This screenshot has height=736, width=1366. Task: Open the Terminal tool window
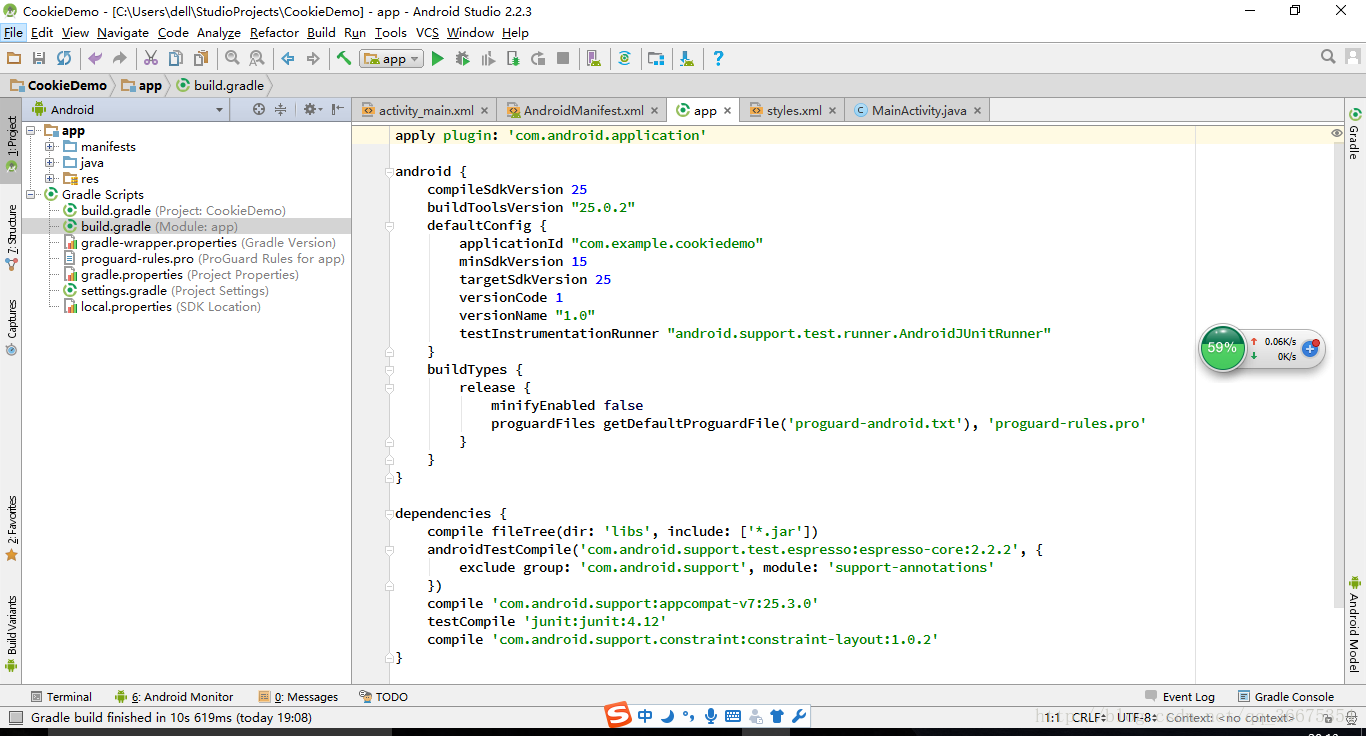coord(60,697)
